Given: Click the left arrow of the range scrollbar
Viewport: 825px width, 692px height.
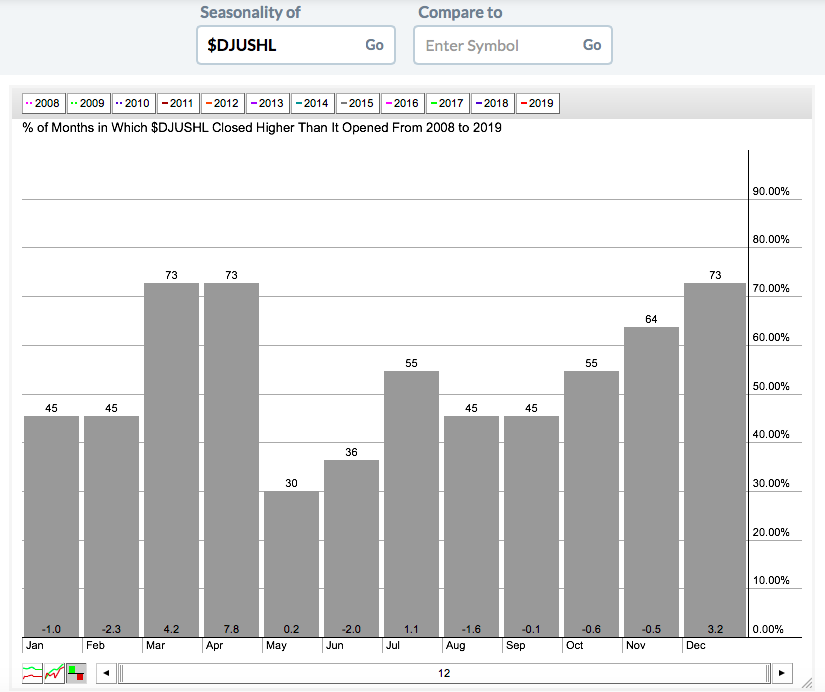Looking at the screenshot, I should pos(106,673).
